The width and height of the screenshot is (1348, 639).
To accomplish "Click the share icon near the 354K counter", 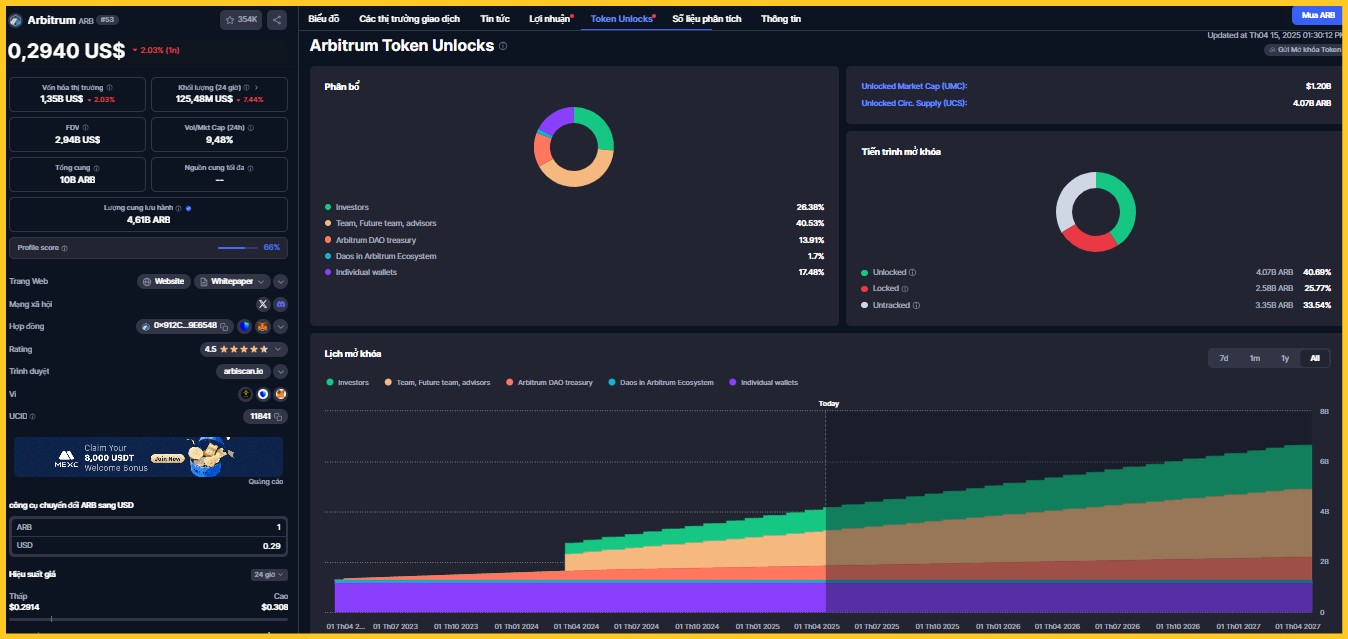I will 277,19.
